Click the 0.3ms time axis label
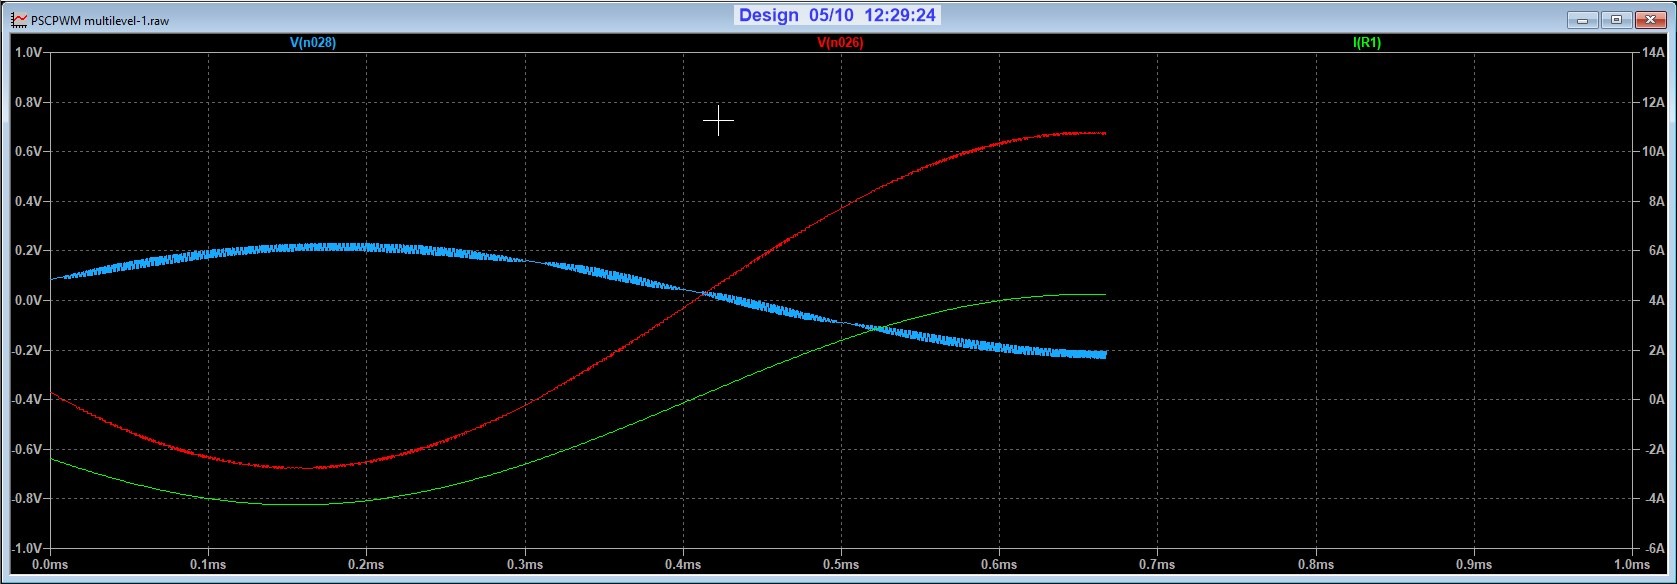Screen dimensions: 1677x584 [x=525, y=565]
